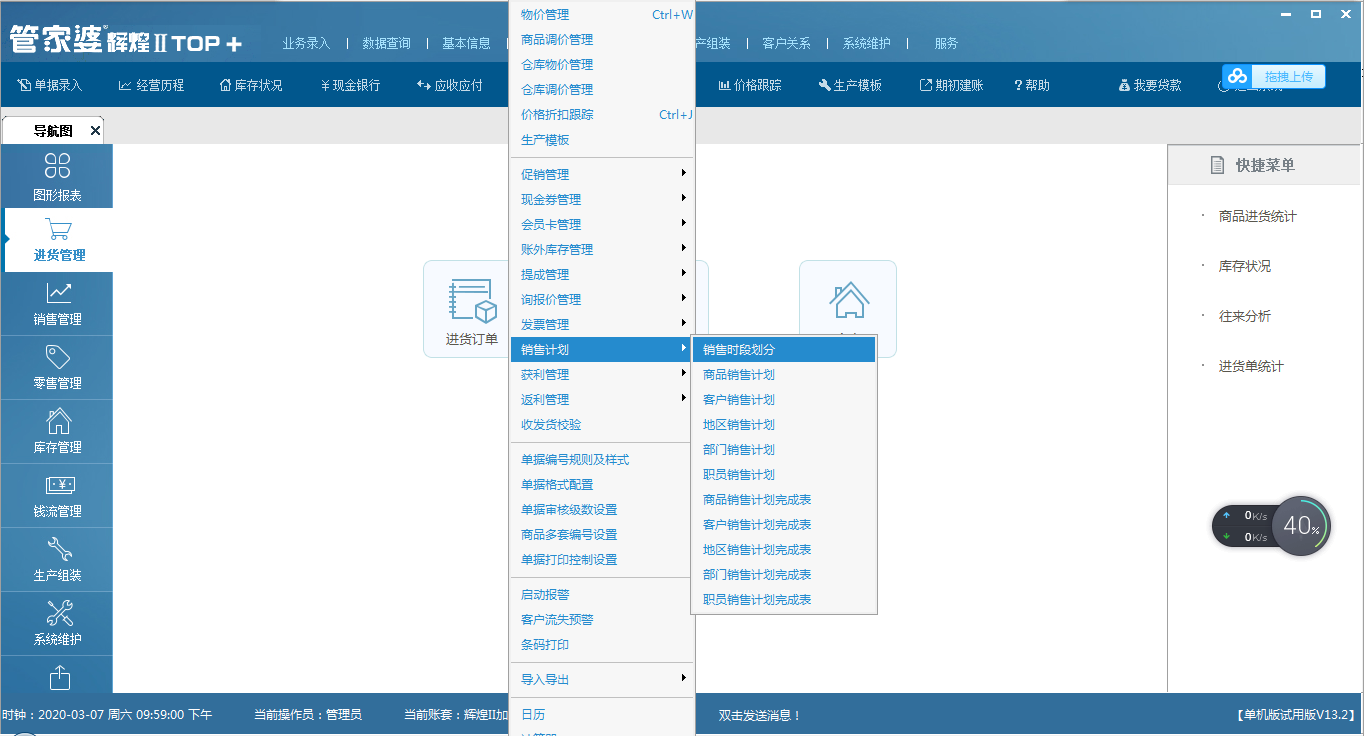Select 条码打印 menu entry
Viewport: 1364px width, 736px height.
tap(602, 644)
